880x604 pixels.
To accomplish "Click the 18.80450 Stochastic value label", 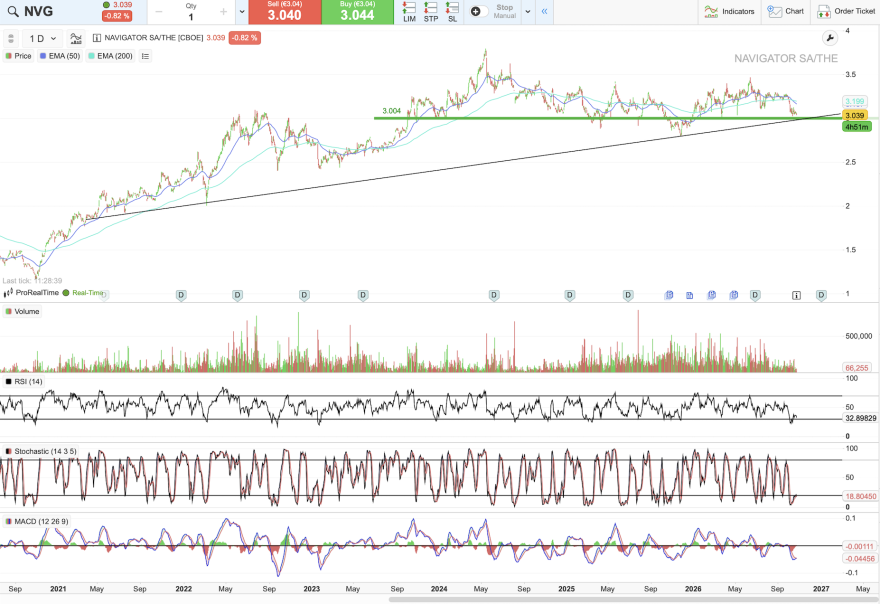I will point(860,496).
